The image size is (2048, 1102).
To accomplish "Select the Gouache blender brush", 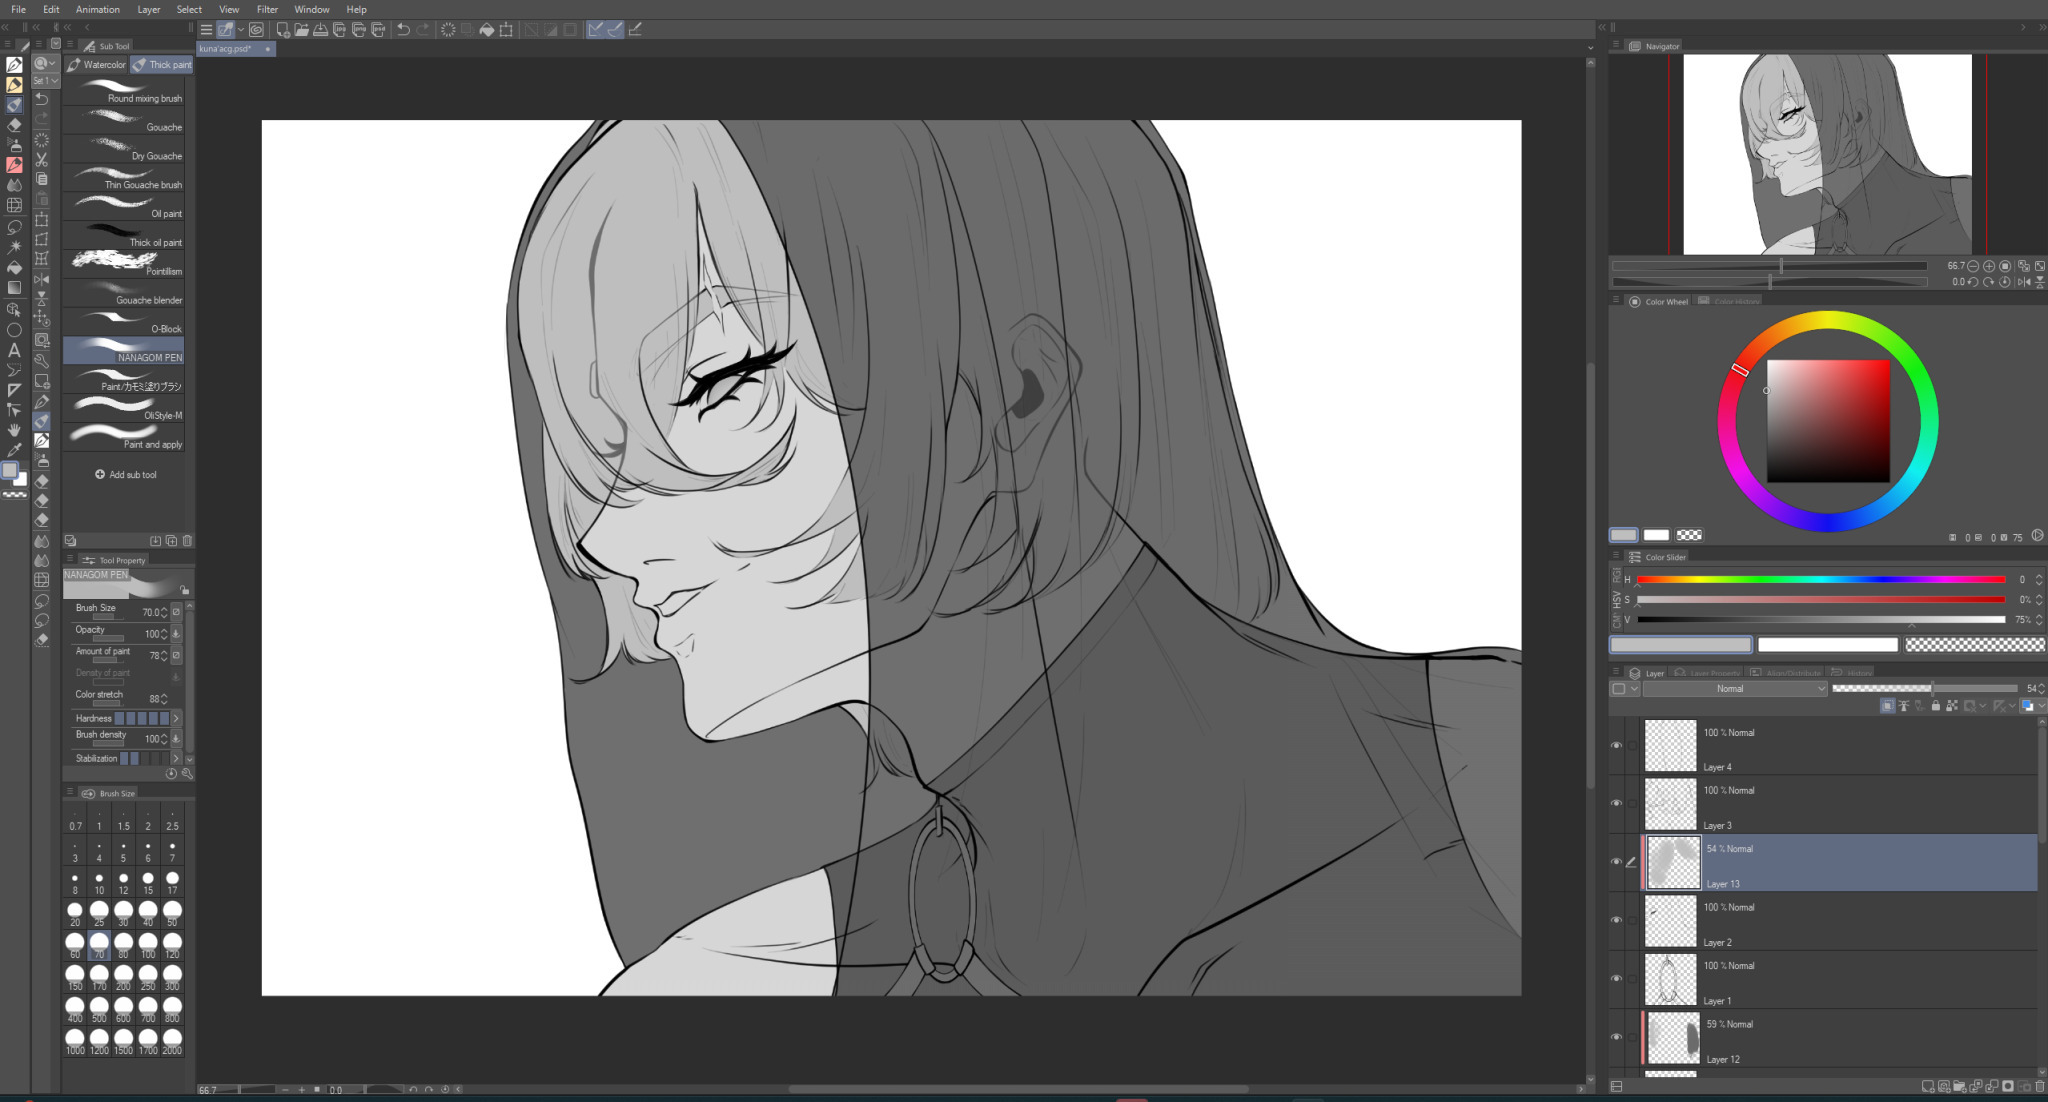I will pyautogui.click(x=124, y=294).
